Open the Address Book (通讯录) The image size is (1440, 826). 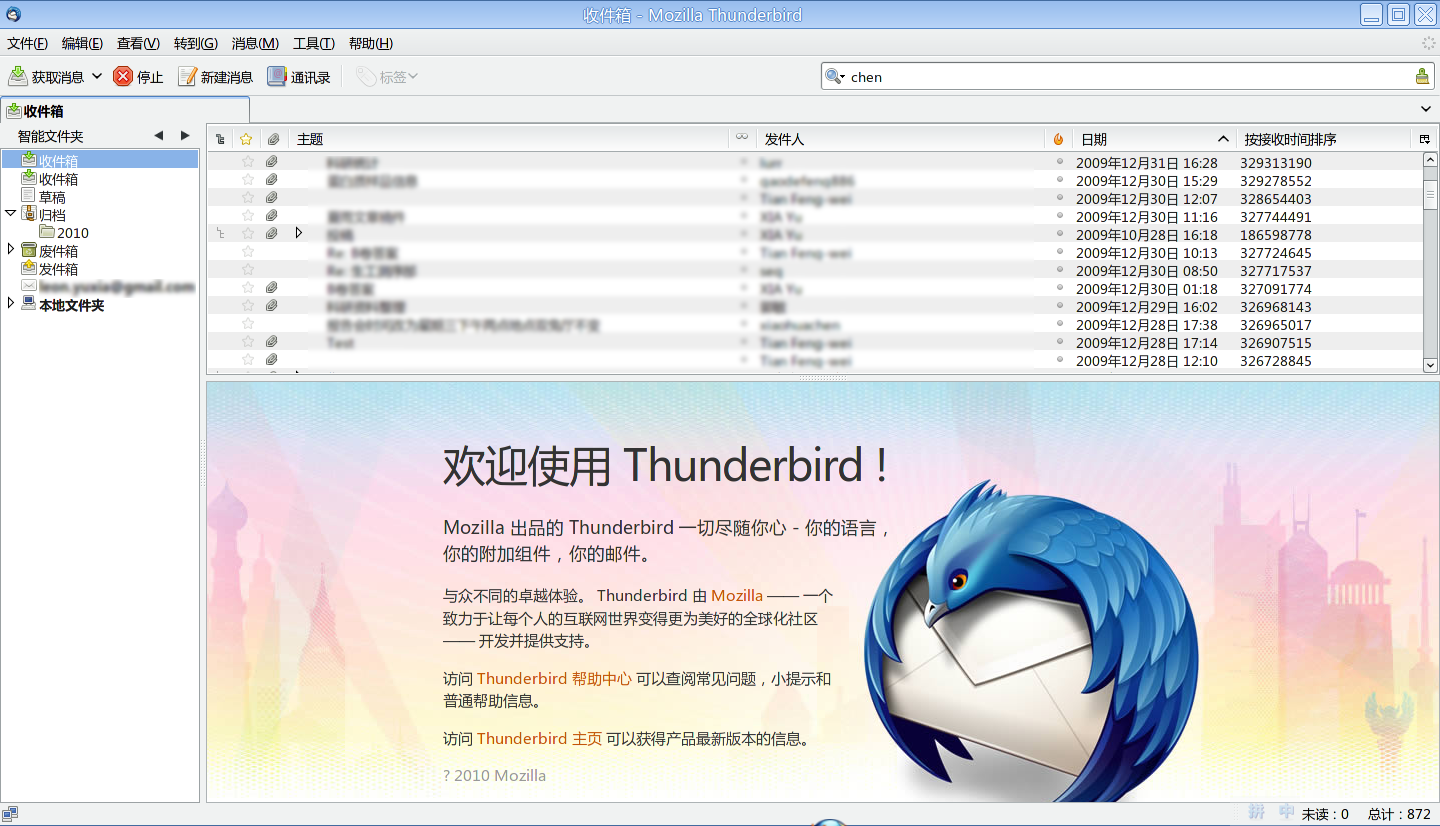coord(298,76)
